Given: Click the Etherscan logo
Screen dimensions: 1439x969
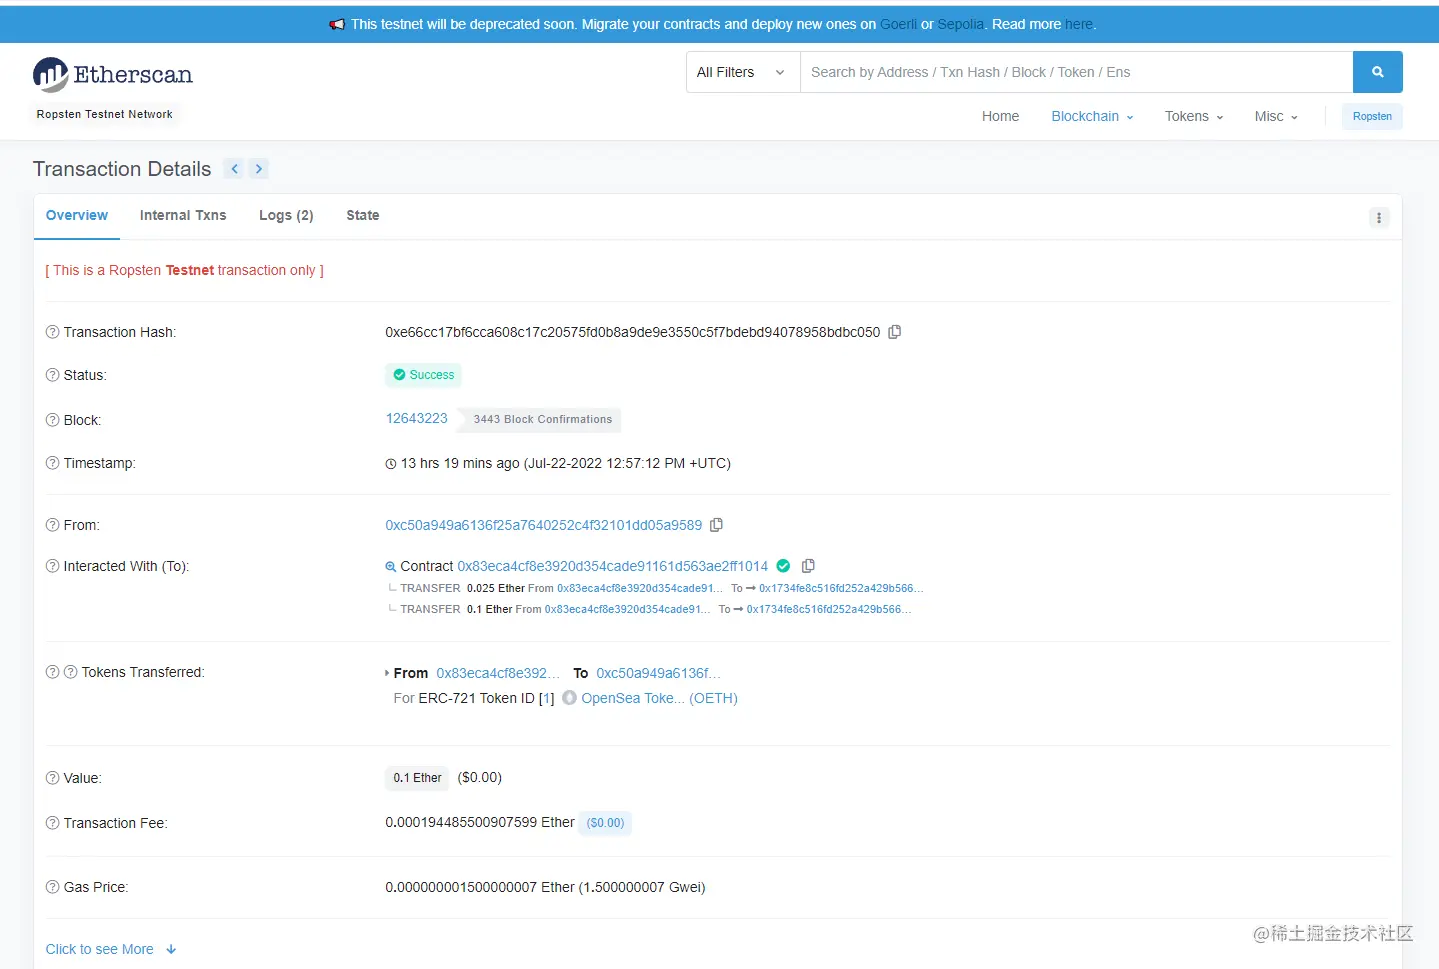Looking at the screenshot, I should tap(112, 75).
